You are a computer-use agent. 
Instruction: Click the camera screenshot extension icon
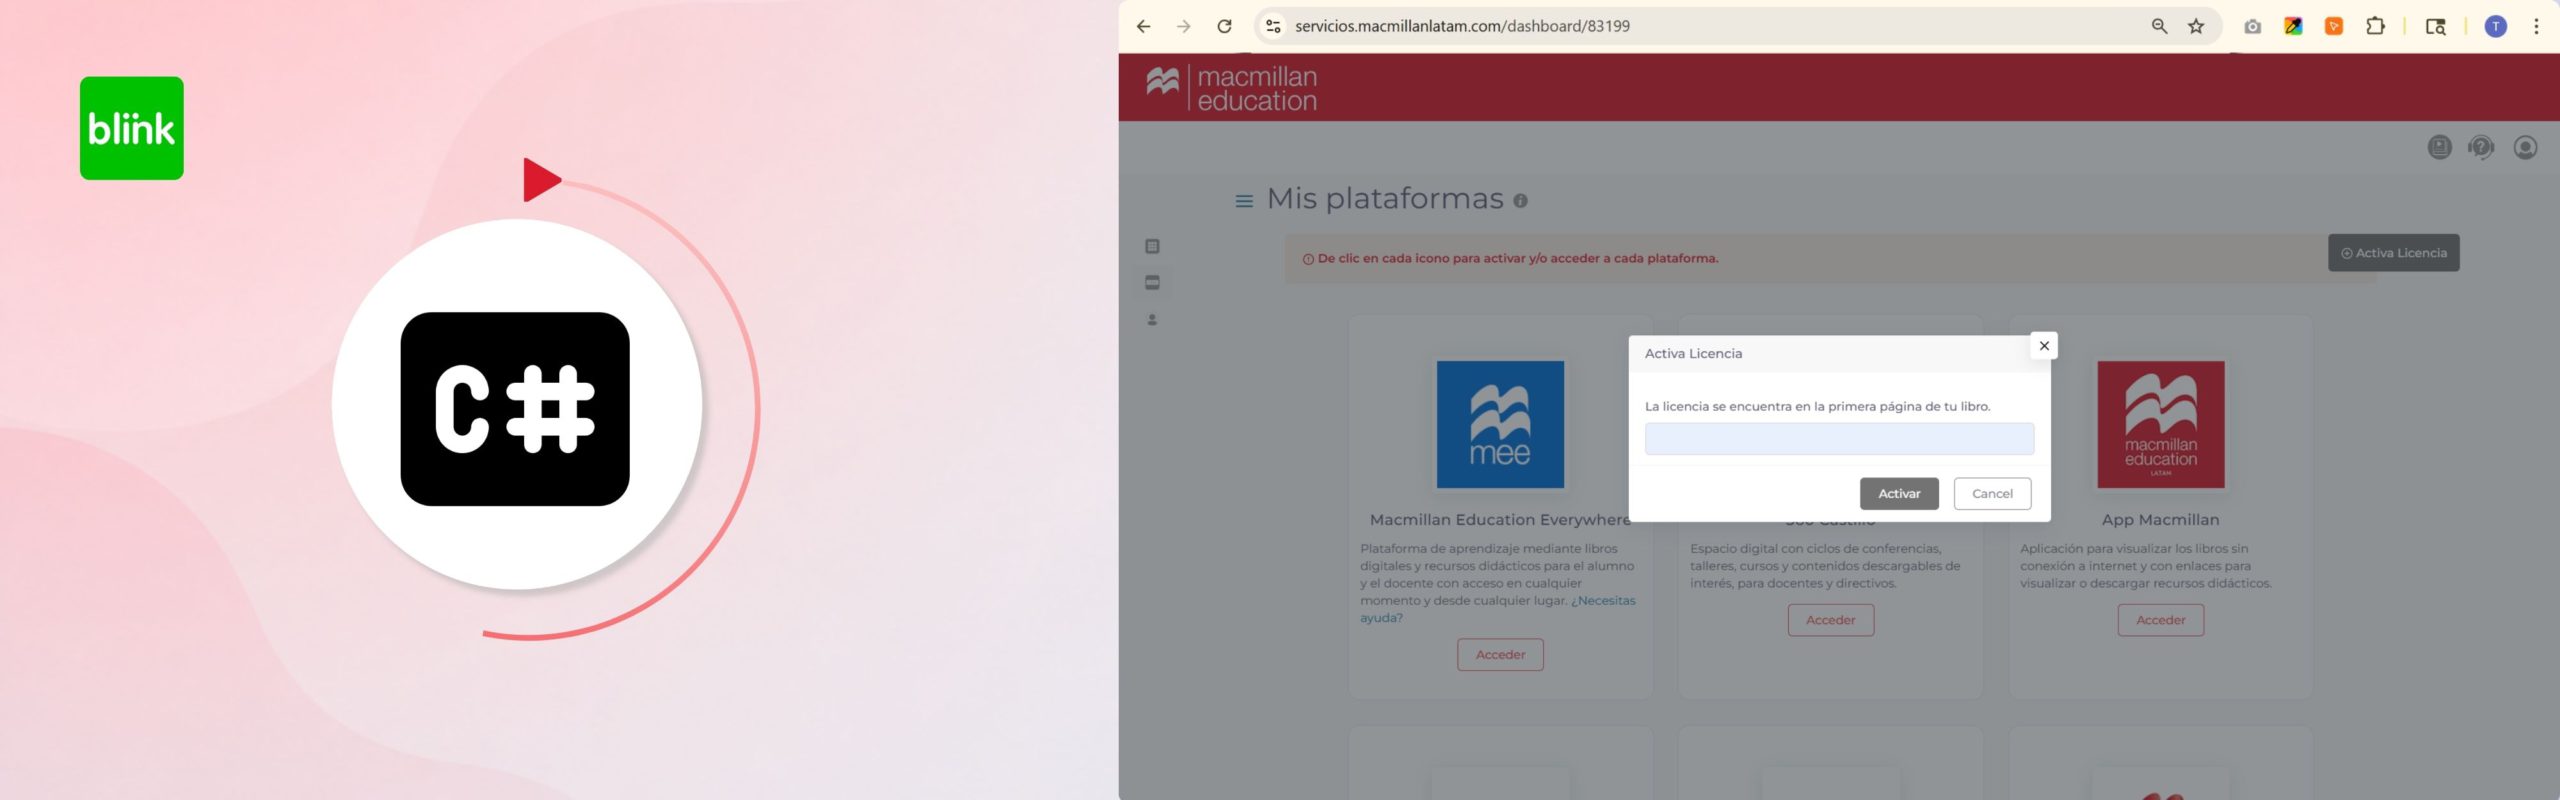click(2252, 27)
